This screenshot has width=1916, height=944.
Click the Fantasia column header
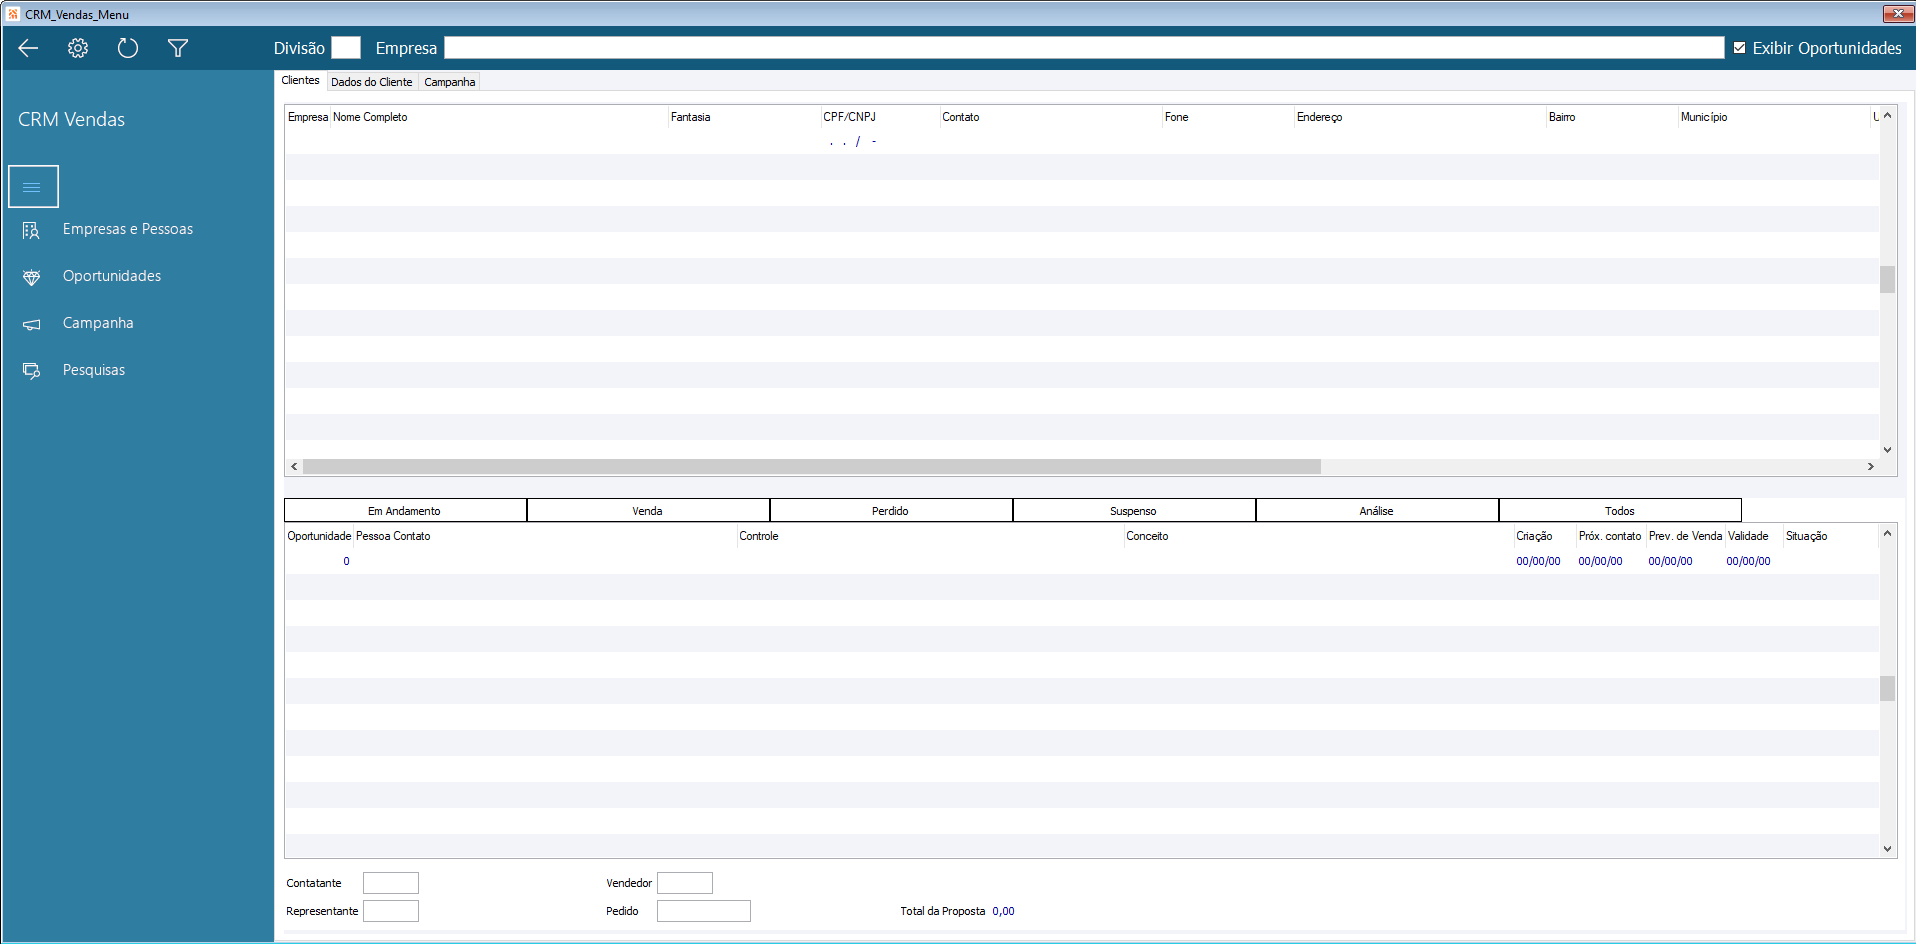[x=744, y=117]
